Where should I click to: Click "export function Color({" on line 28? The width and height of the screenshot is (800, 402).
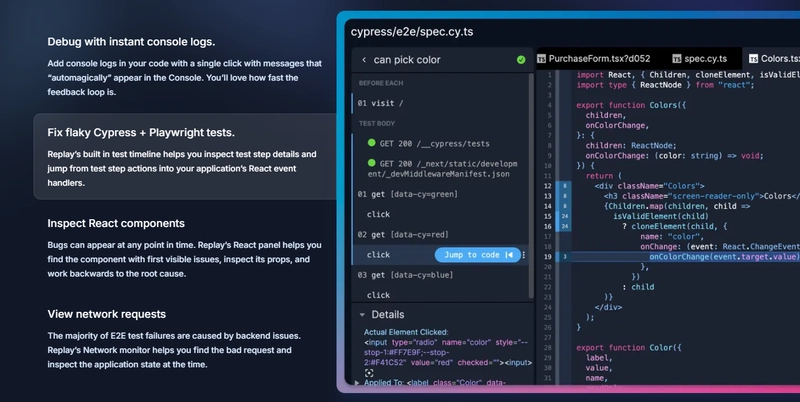[x=629, y=347]
